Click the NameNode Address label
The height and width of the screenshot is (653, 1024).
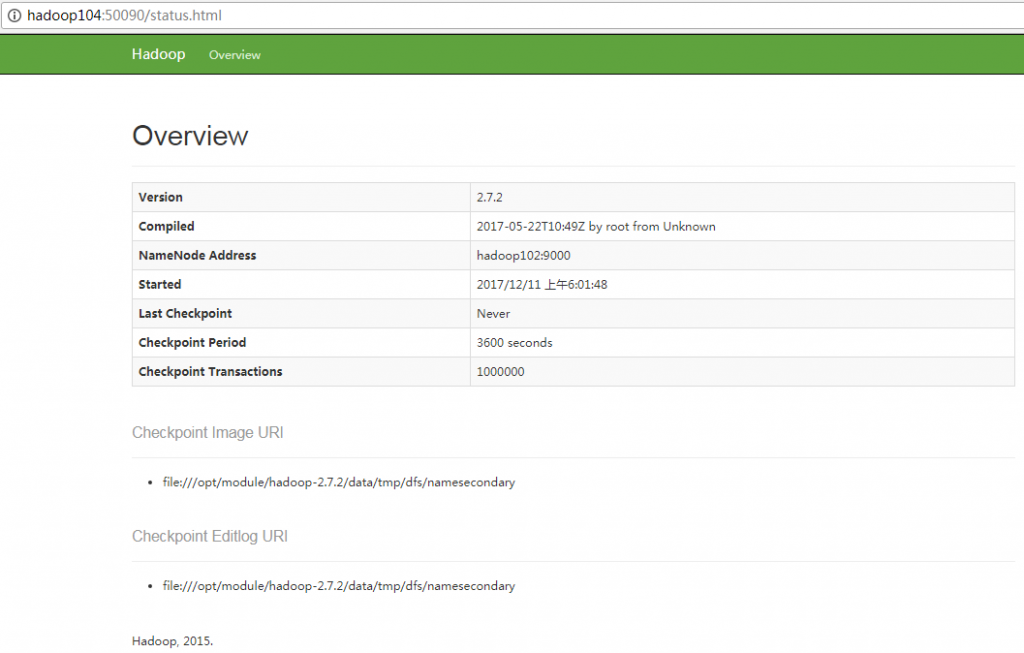click(197, 255)
